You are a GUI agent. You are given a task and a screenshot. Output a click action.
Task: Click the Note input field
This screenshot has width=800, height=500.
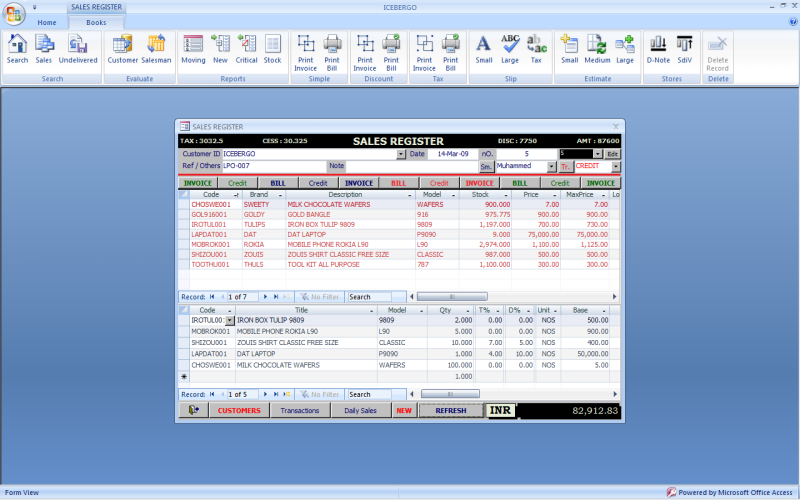point(411,166)
